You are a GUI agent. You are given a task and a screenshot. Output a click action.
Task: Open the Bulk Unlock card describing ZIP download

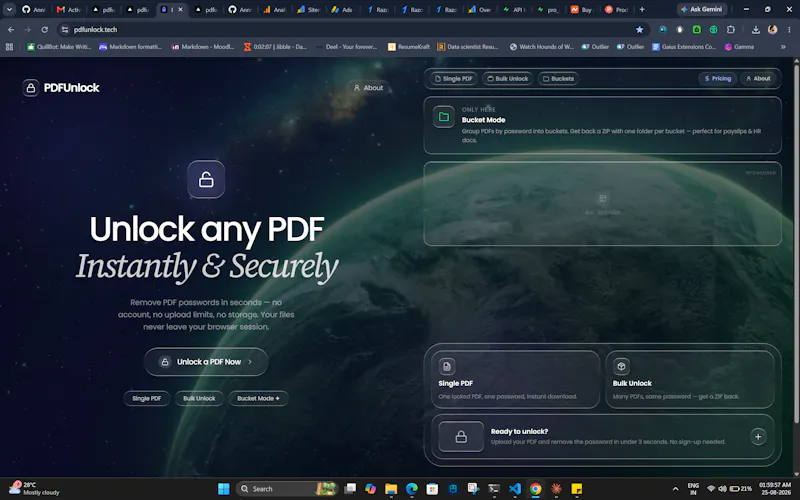click(x=690, y=380)
